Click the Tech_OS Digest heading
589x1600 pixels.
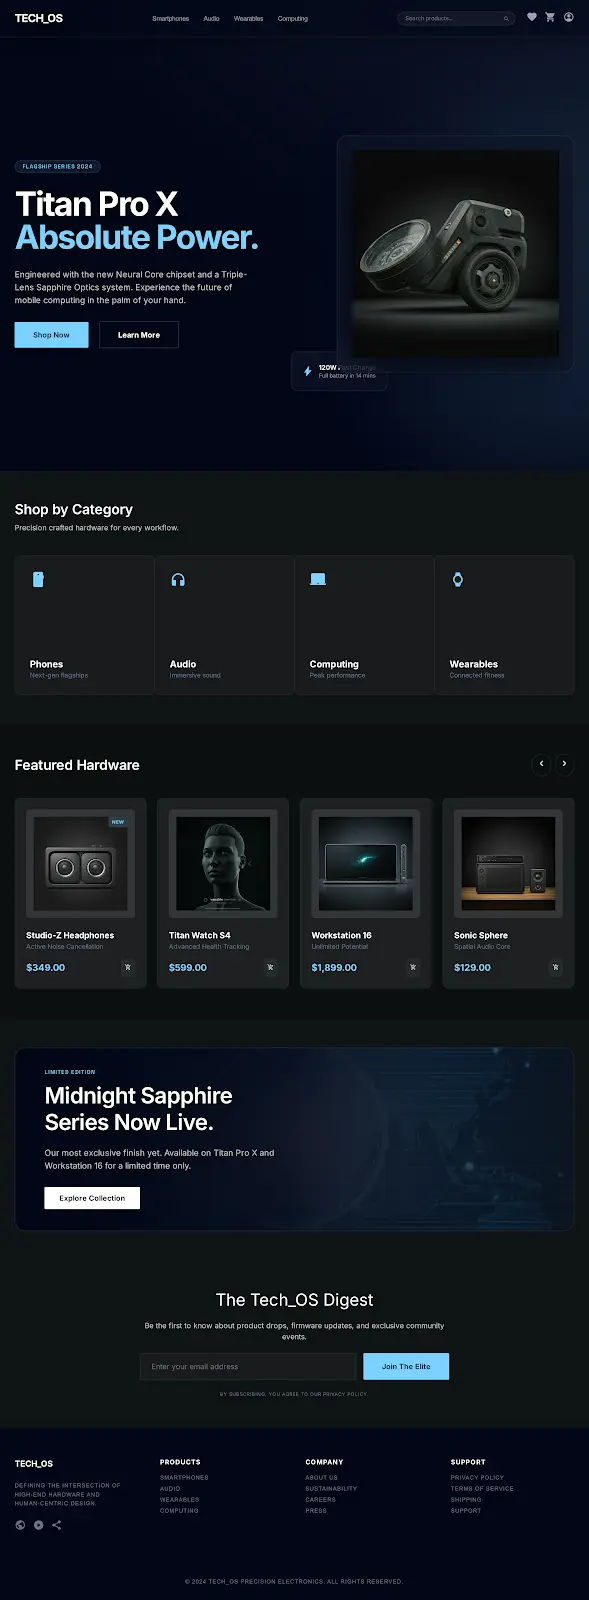coord(294,1300)
